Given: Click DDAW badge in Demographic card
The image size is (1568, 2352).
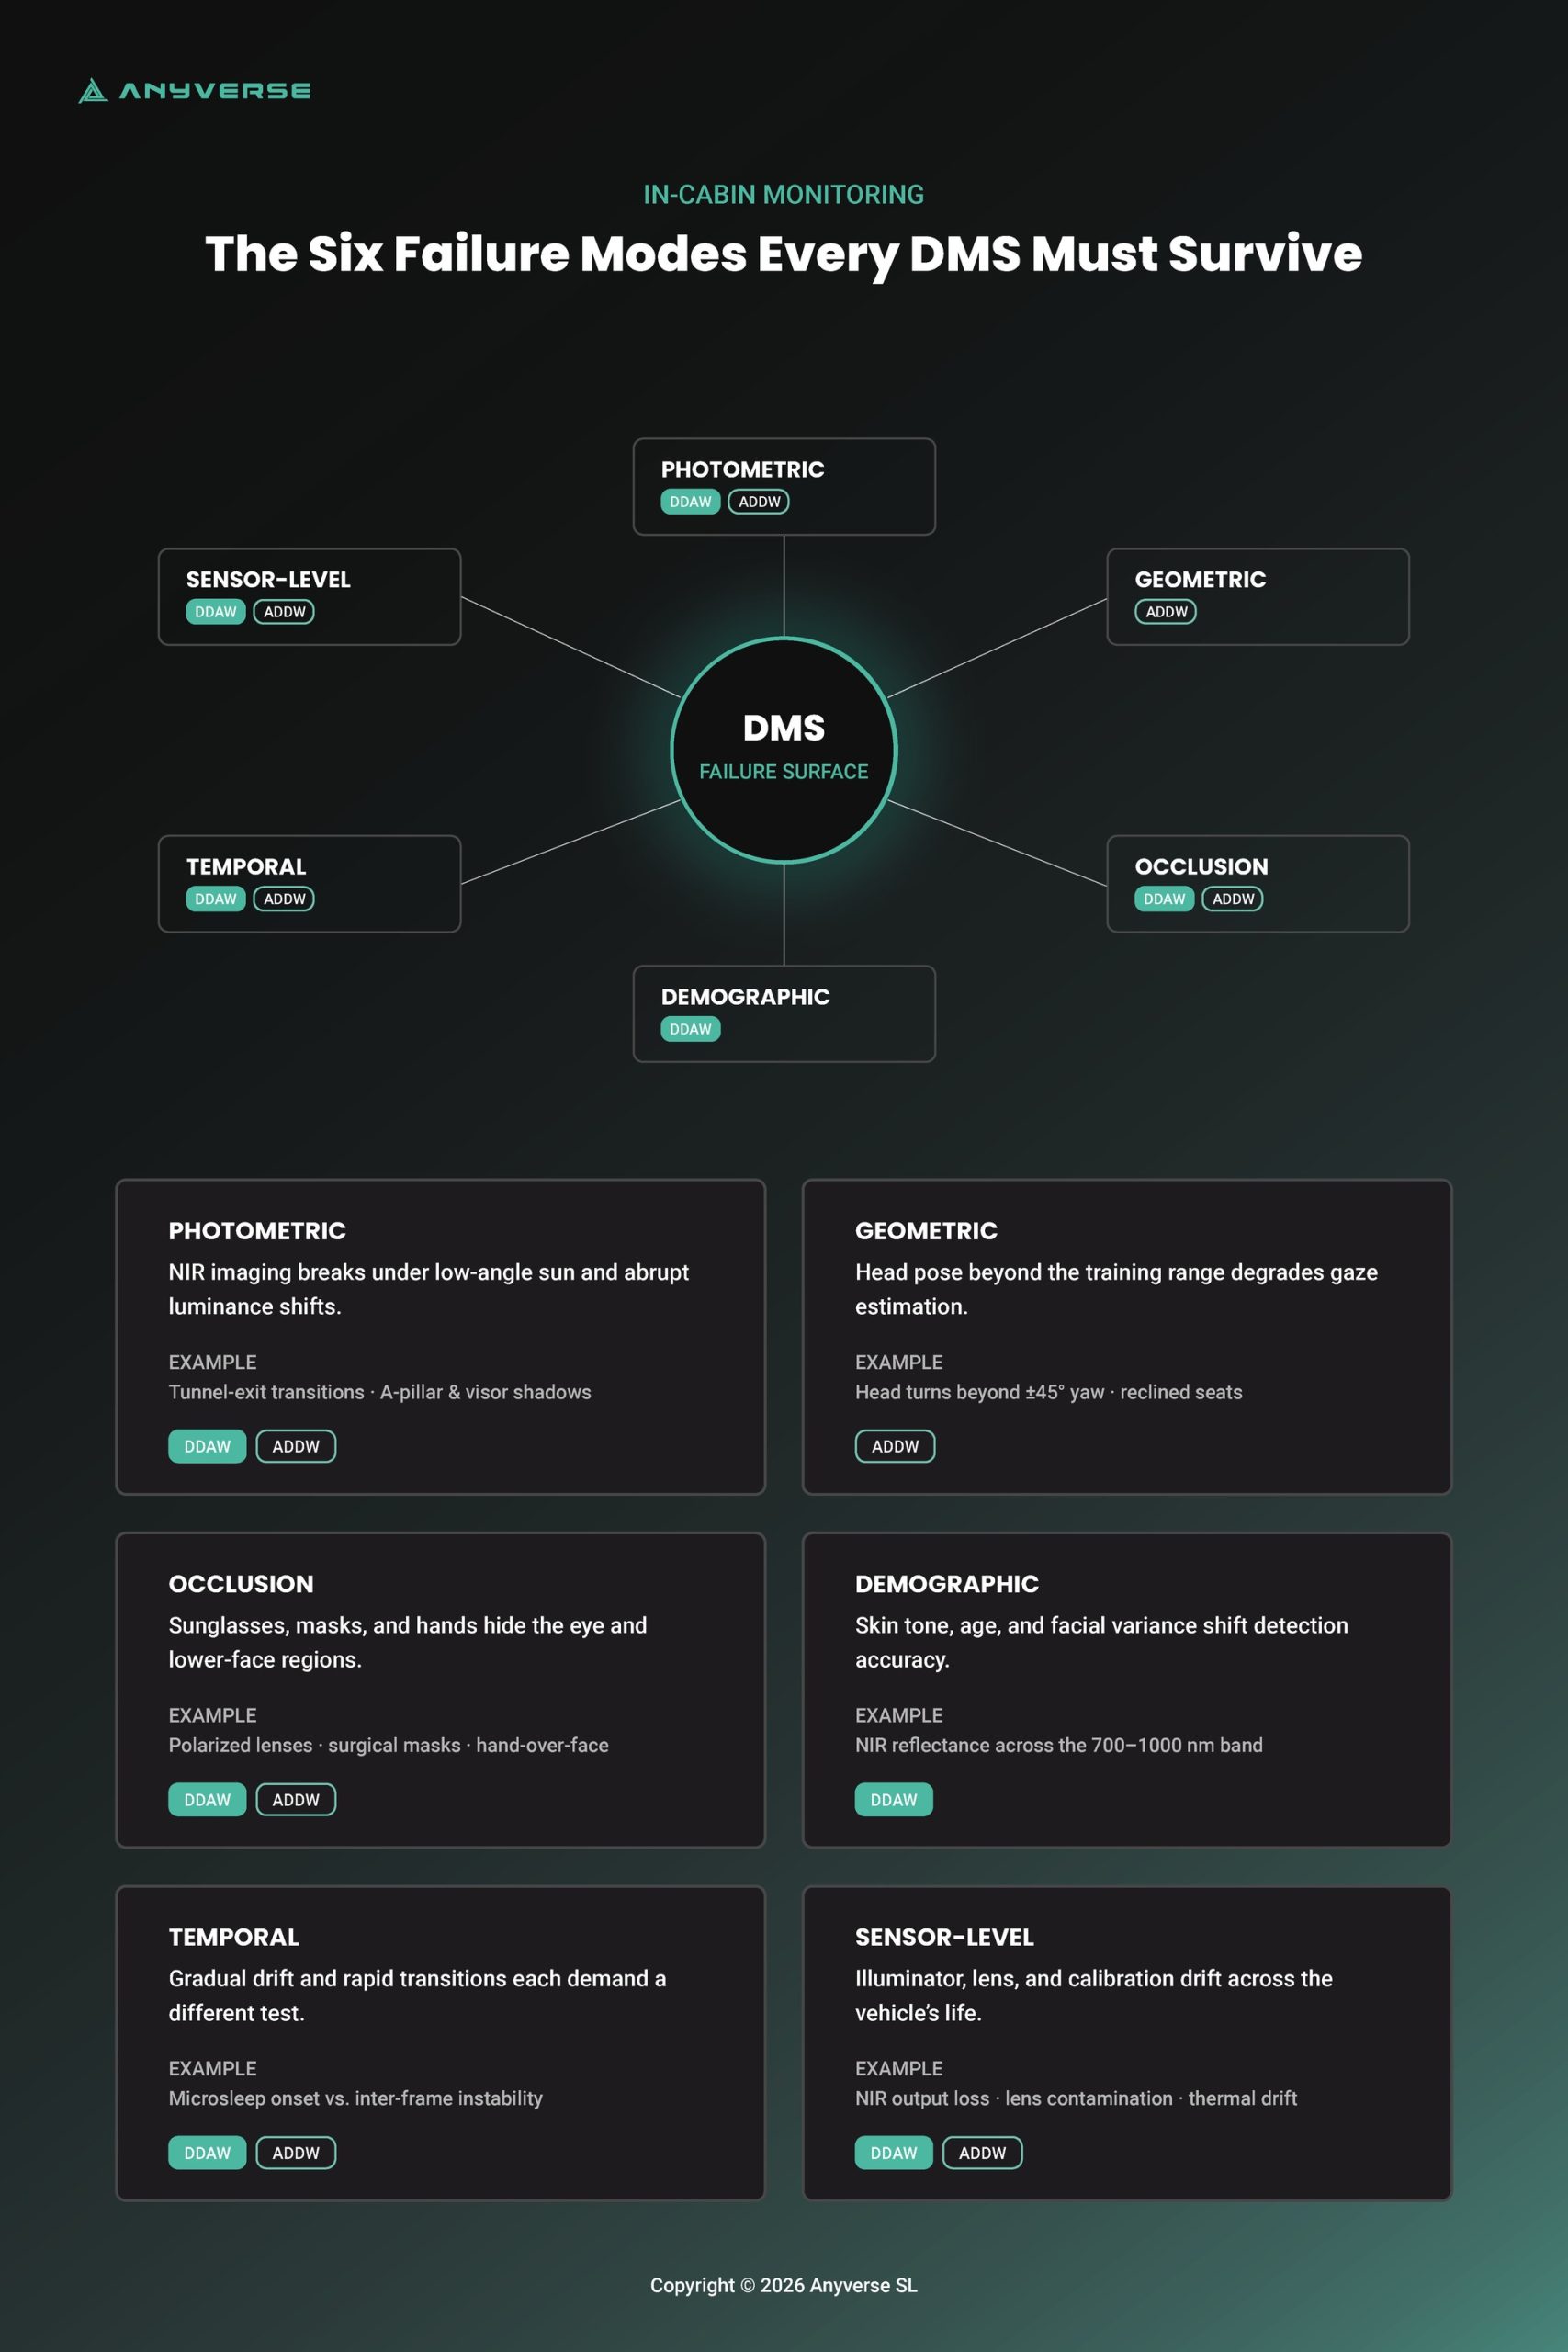Looking at the screenshot, I should pos(894,1800).
